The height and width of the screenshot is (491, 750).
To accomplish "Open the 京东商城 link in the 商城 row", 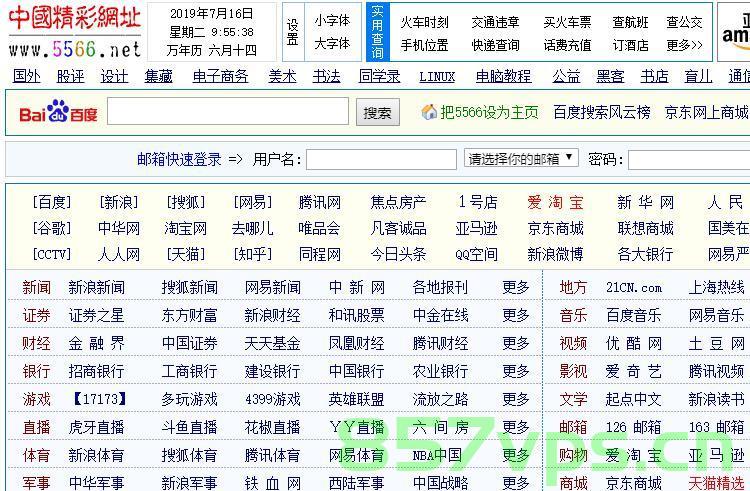I will coord(634,483).
